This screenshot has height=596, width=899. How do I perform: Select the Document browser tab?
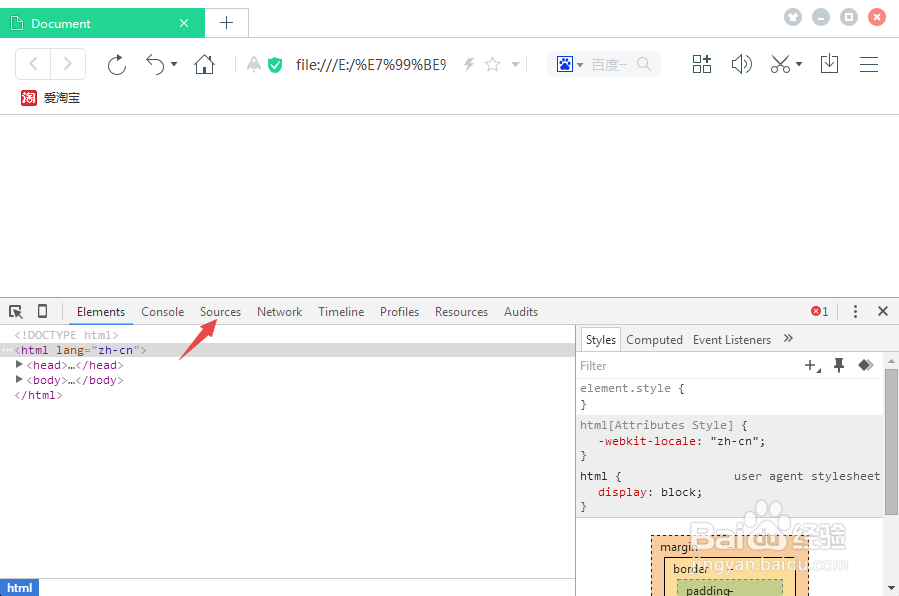[x=102, y=23]
